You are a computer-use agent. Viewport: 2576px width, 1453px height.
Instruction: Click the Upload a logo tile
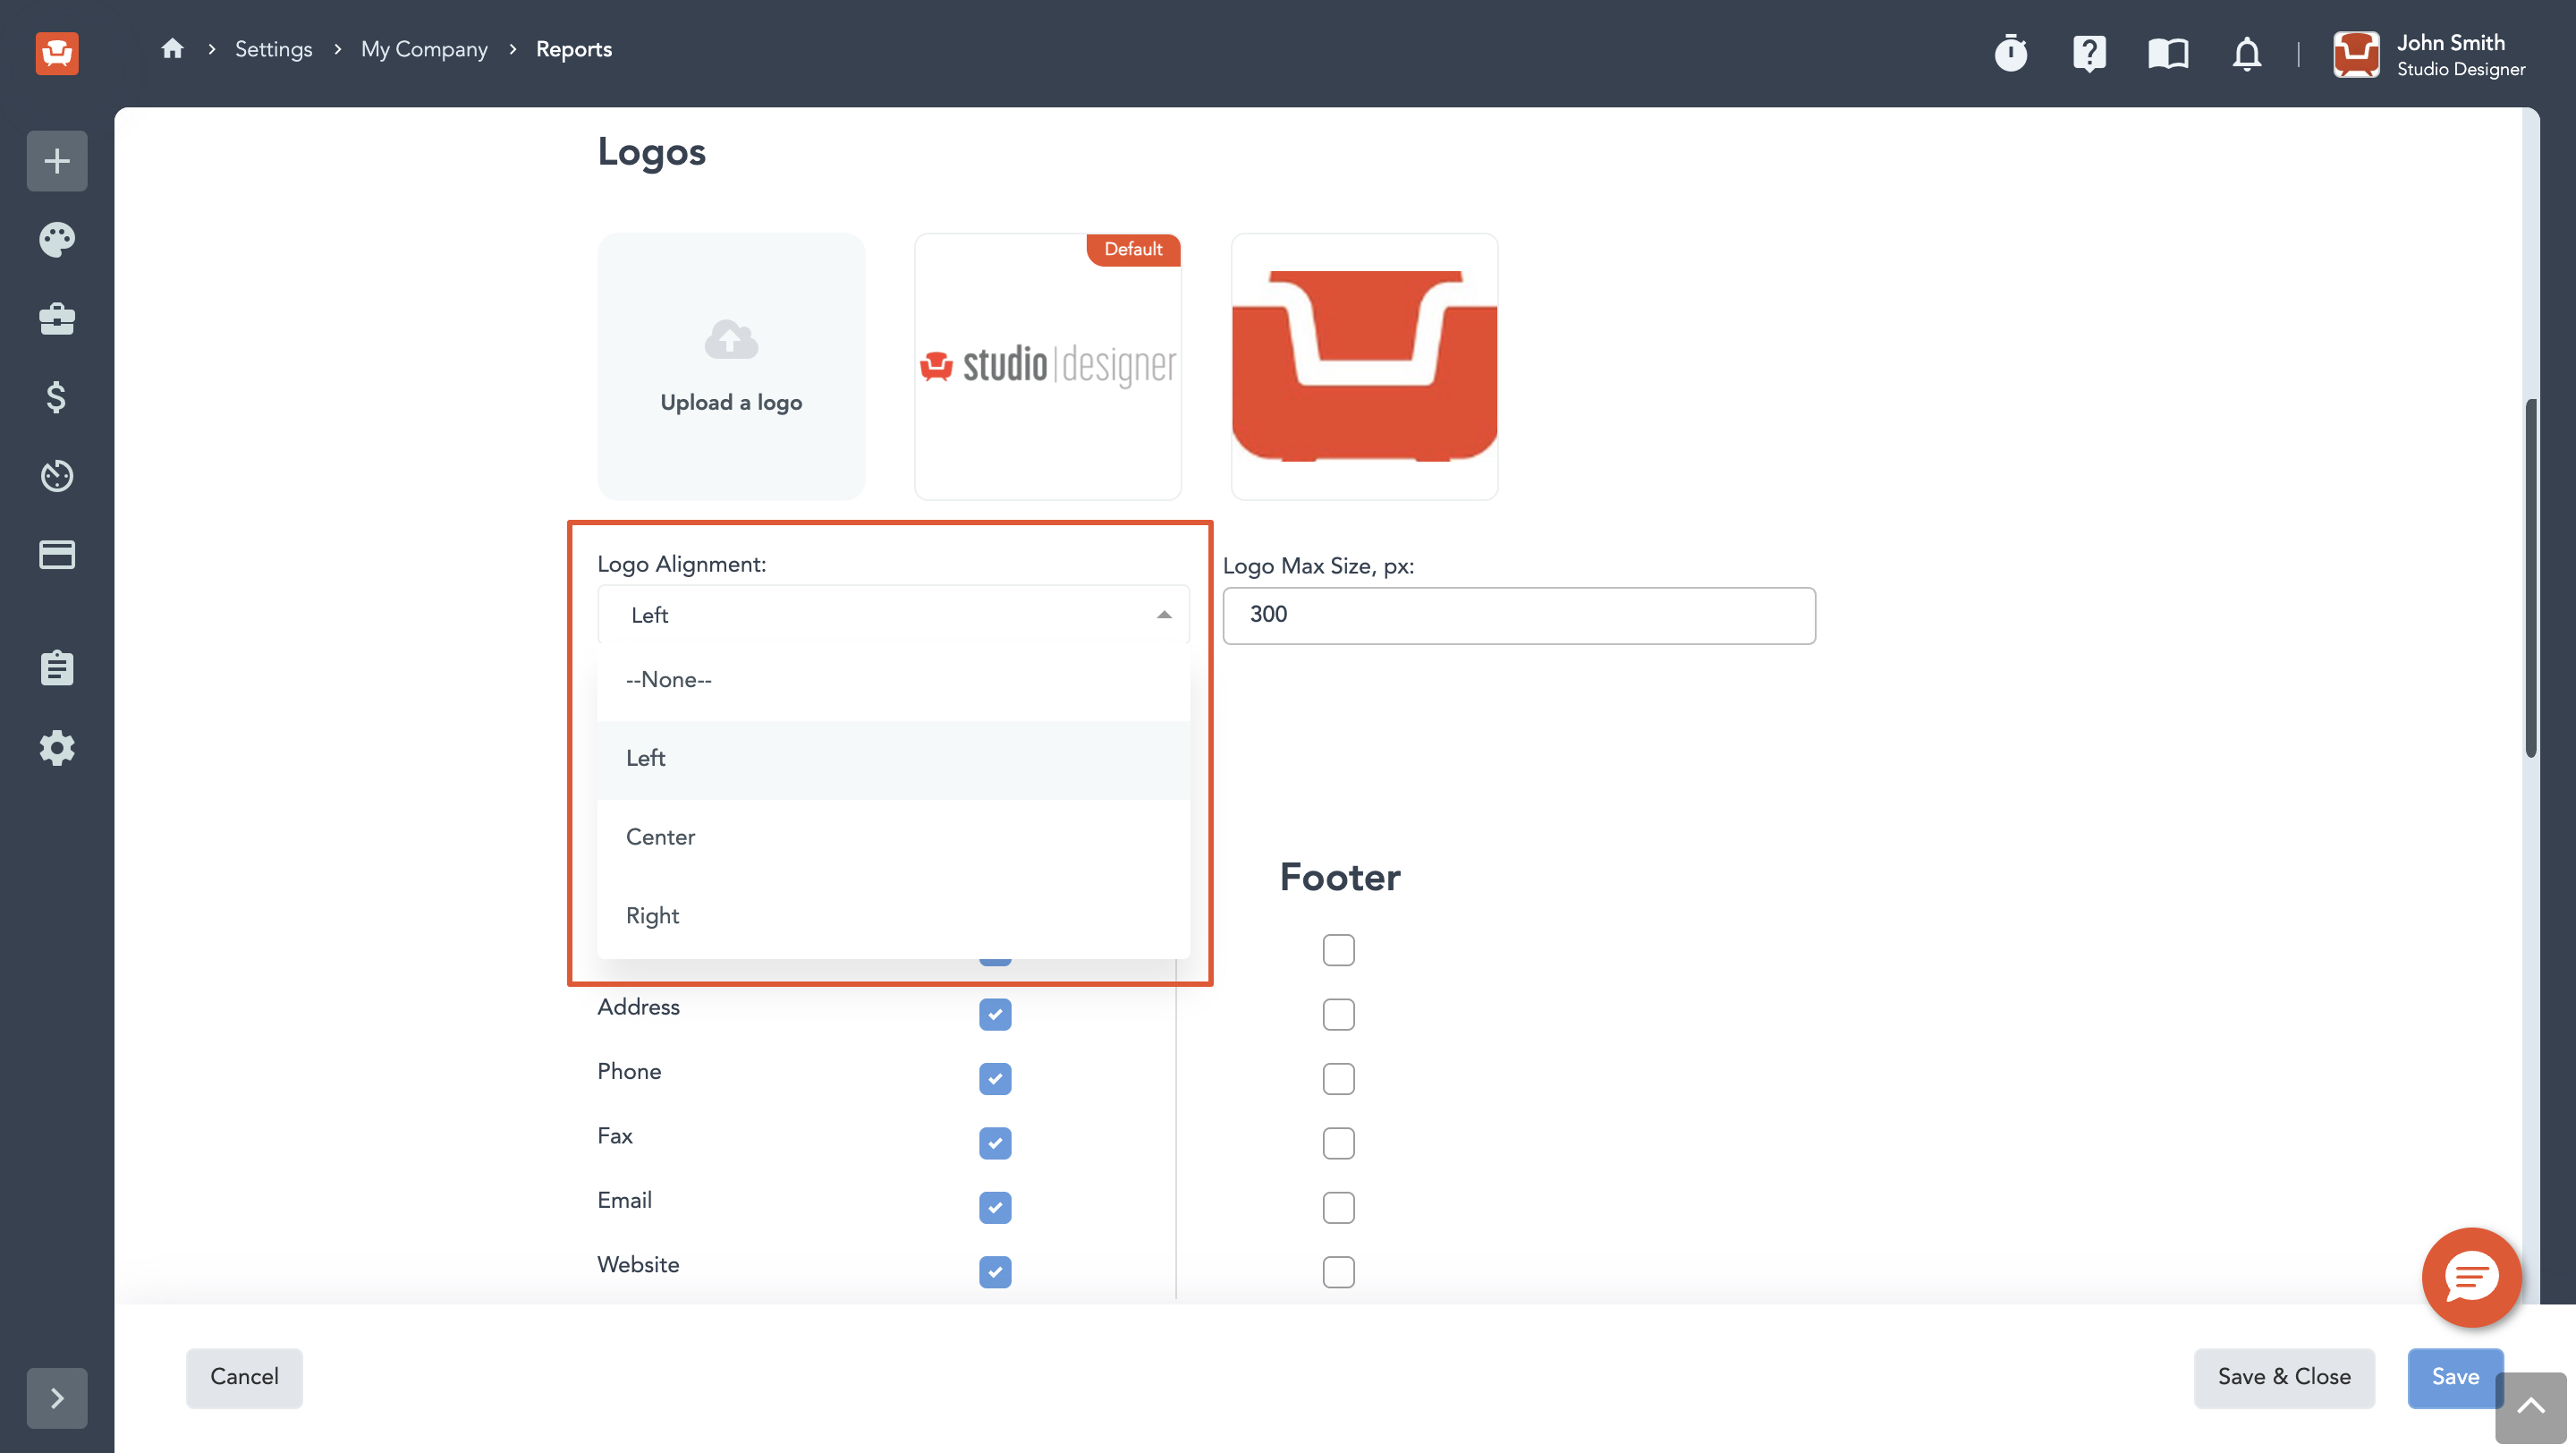[731, 367]
